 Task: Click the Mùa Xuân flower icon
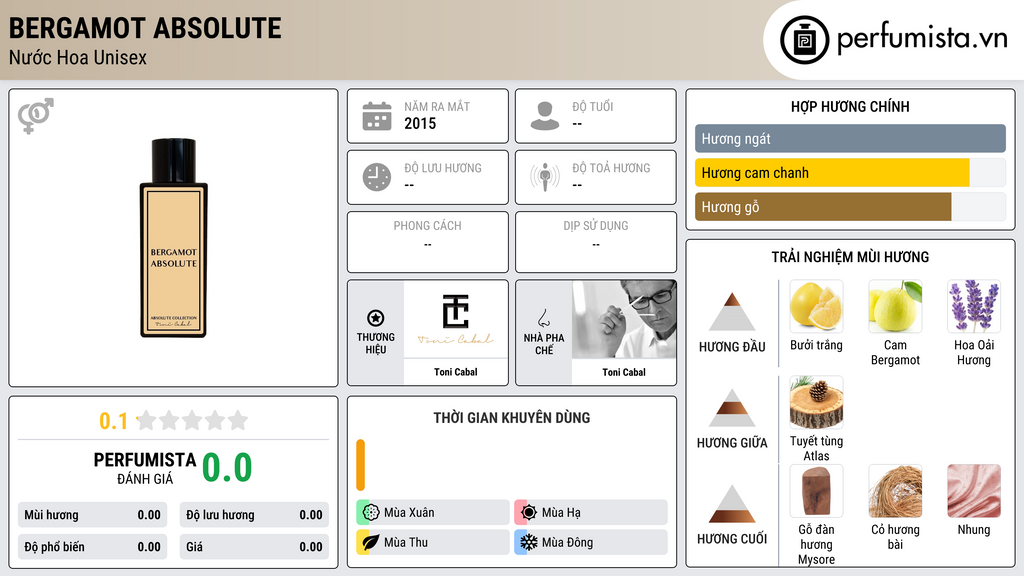click(x=371, y=513)
